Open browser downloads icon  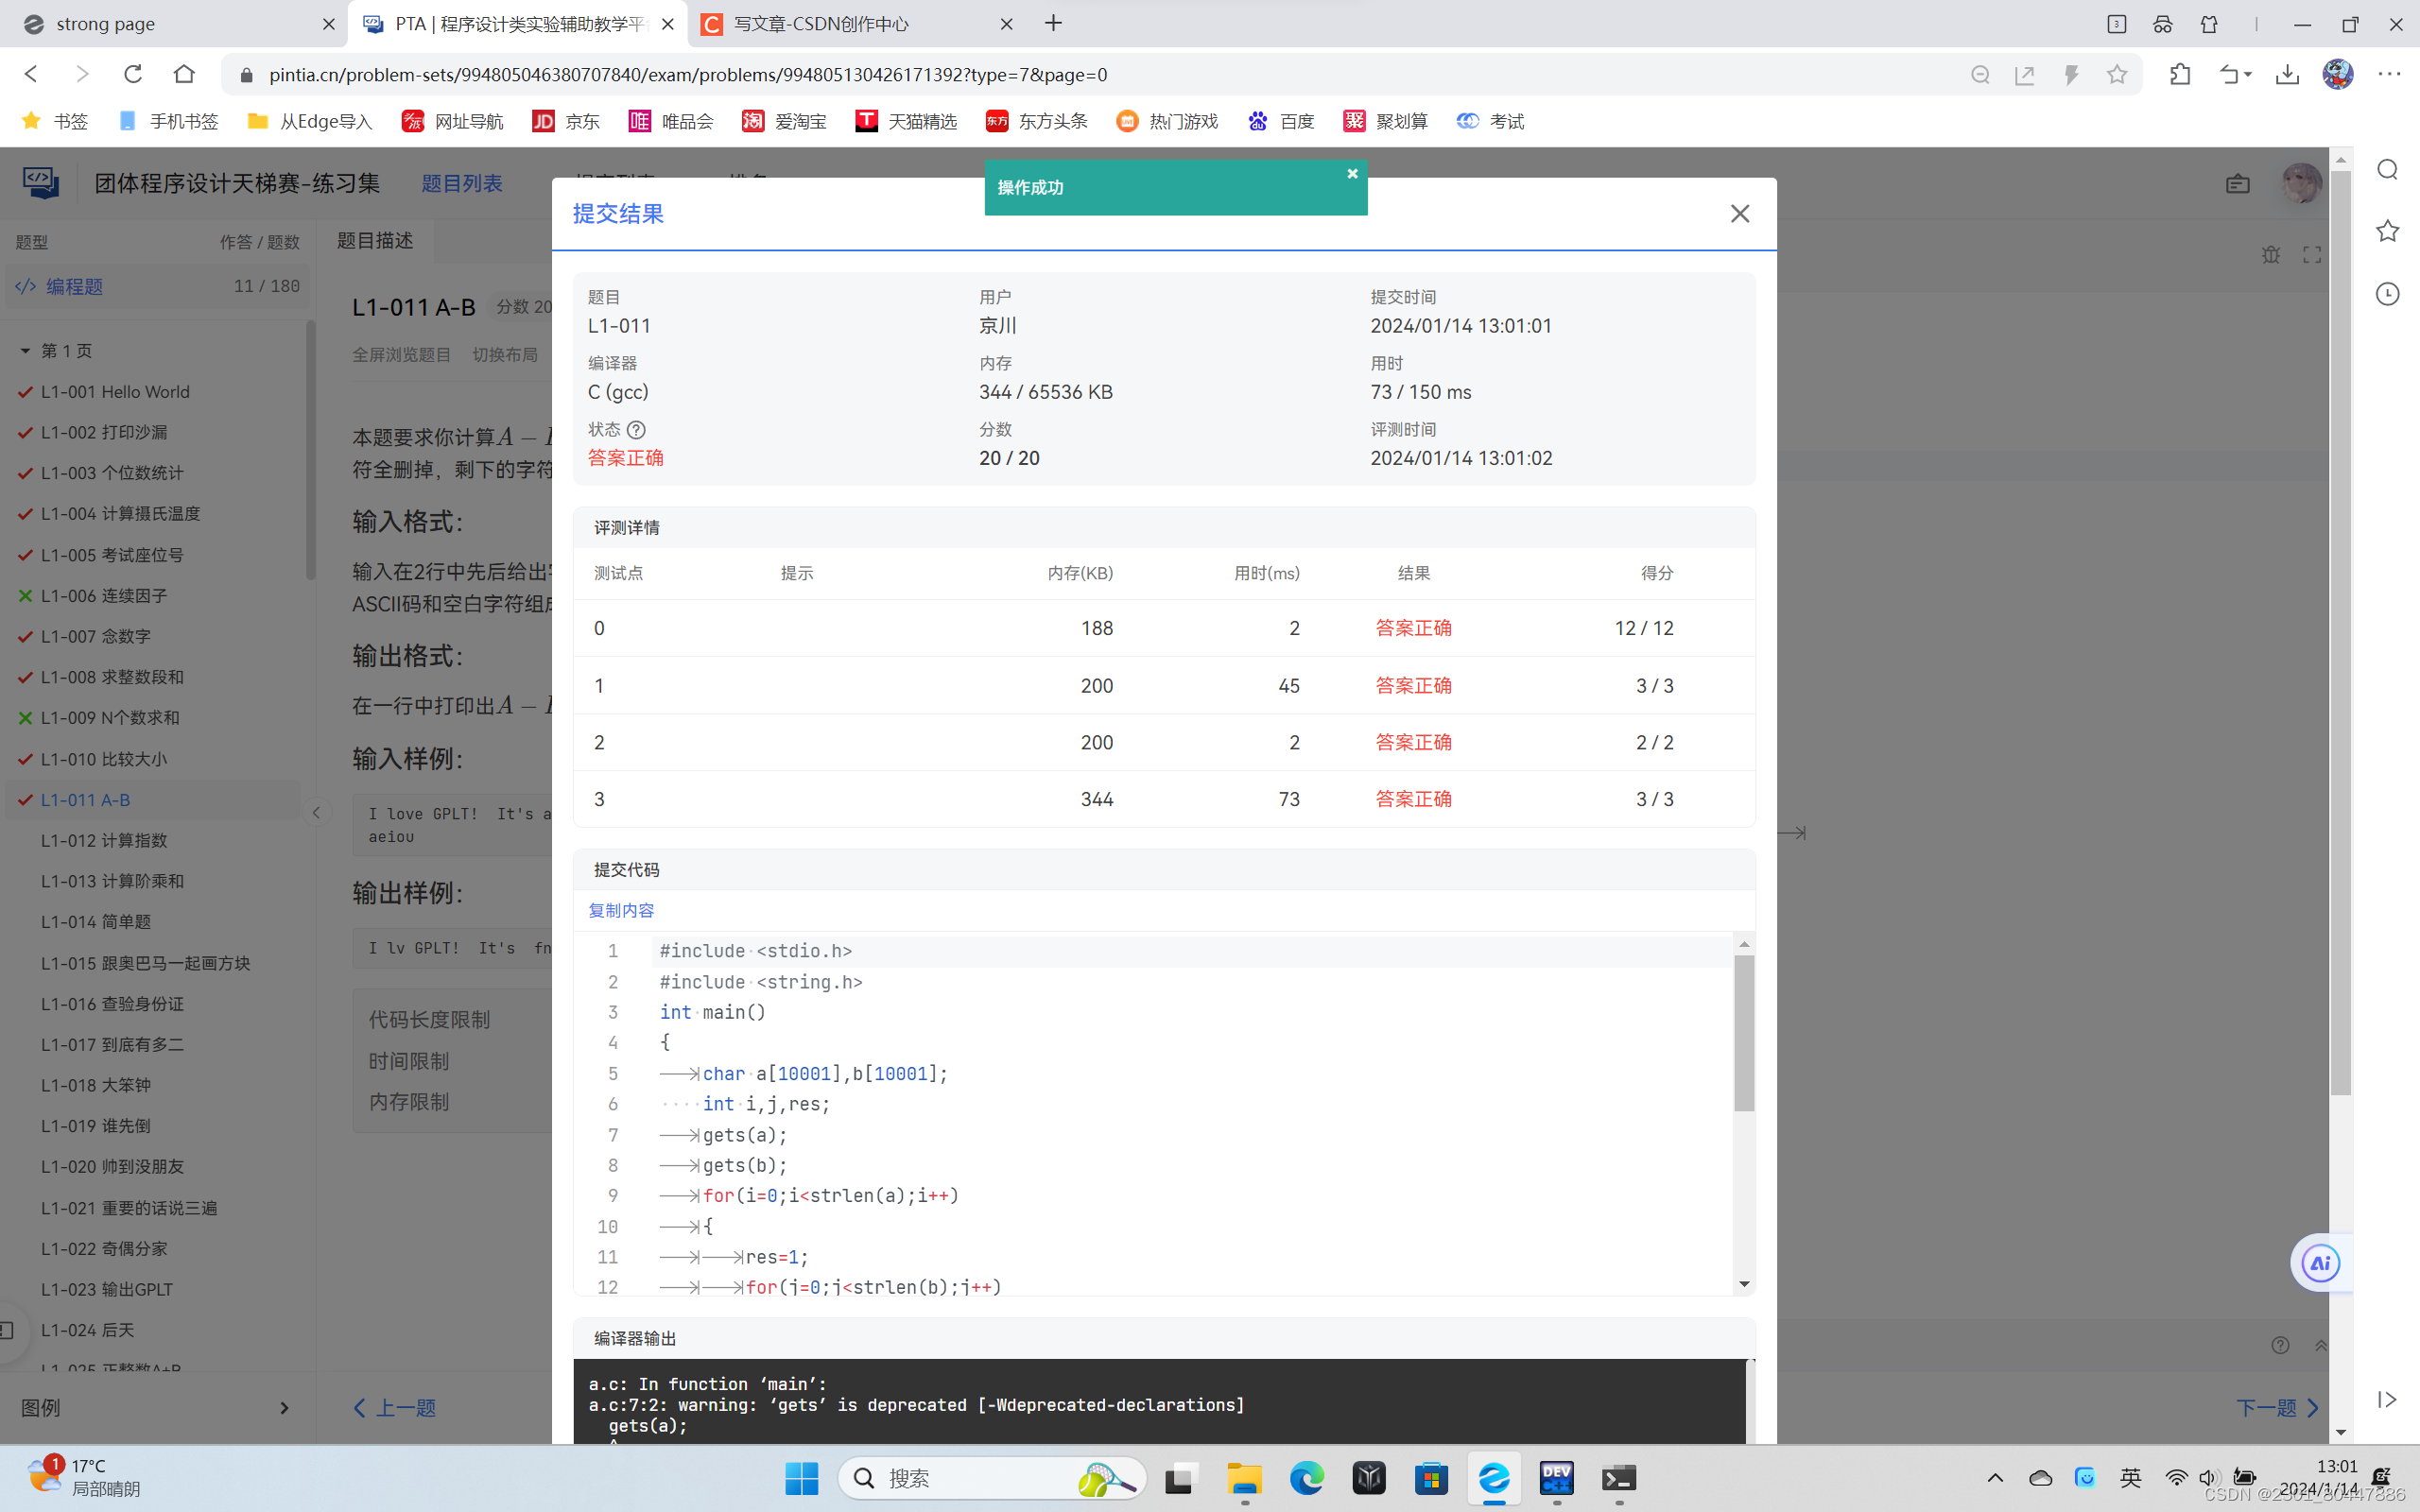[2288, 74]
